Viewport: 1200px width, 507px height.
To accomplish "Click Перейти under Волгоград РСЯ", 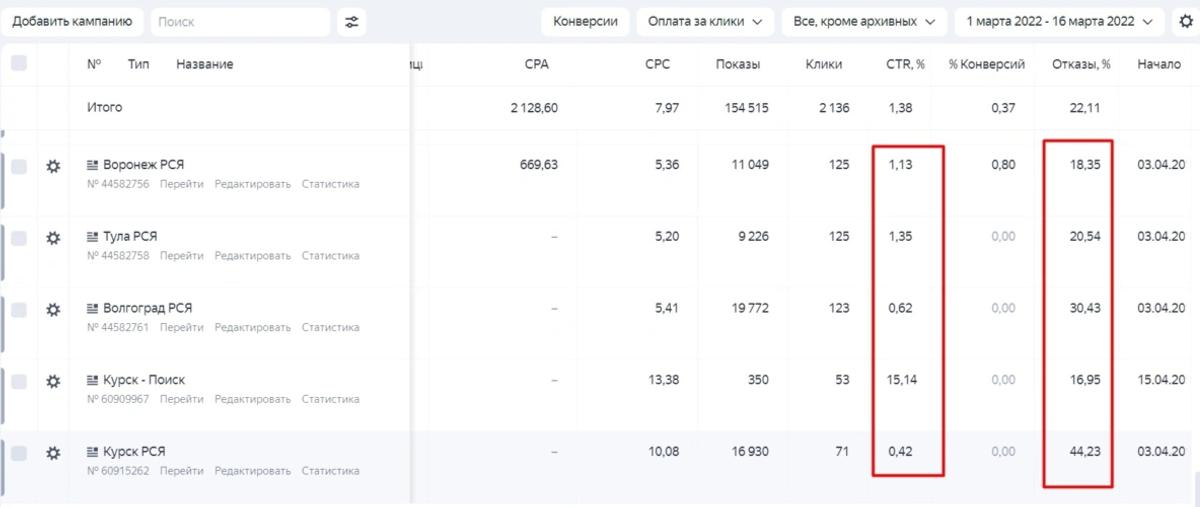I will (x=181, y=327).
